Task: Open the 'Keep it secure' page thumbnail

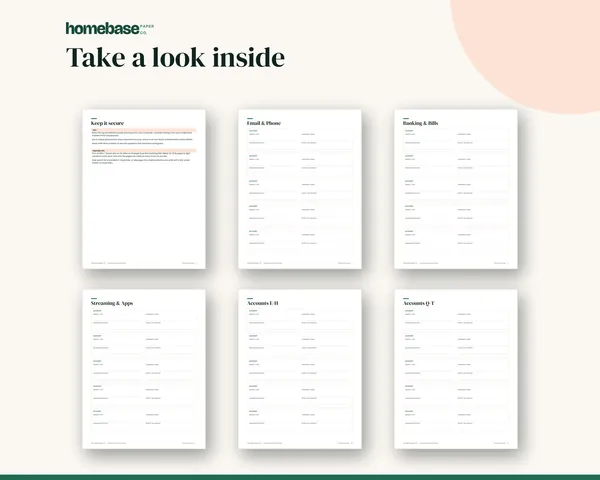Action: click(144, 189)
